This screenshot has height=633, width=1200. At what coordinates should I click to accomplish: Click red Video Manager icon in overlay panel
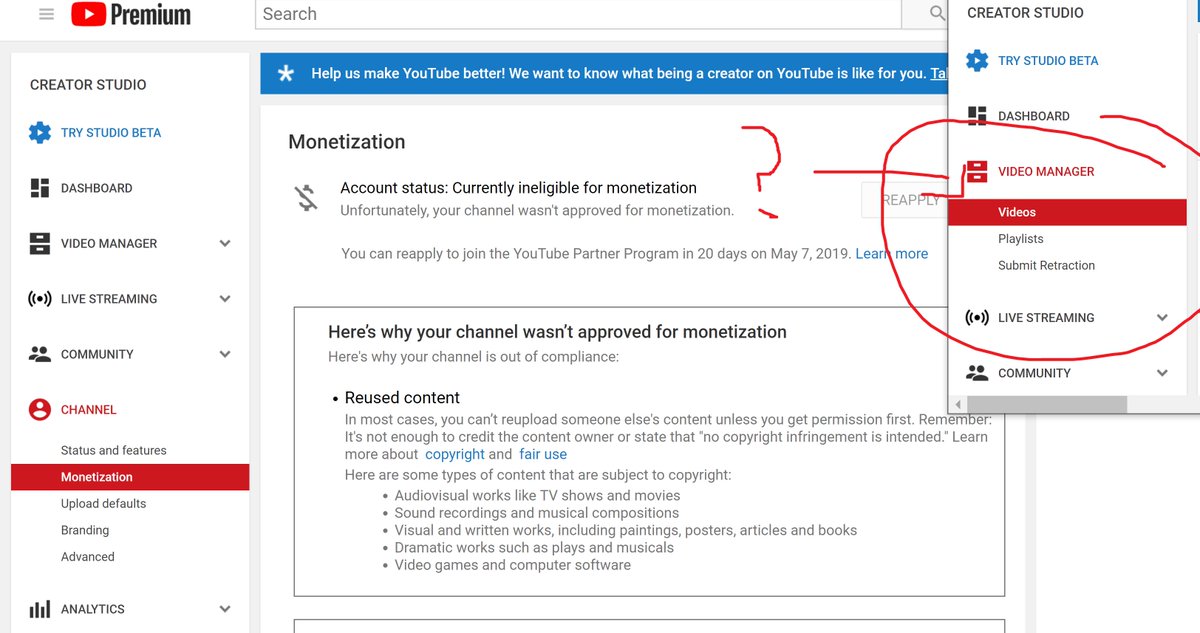[977, 172]
